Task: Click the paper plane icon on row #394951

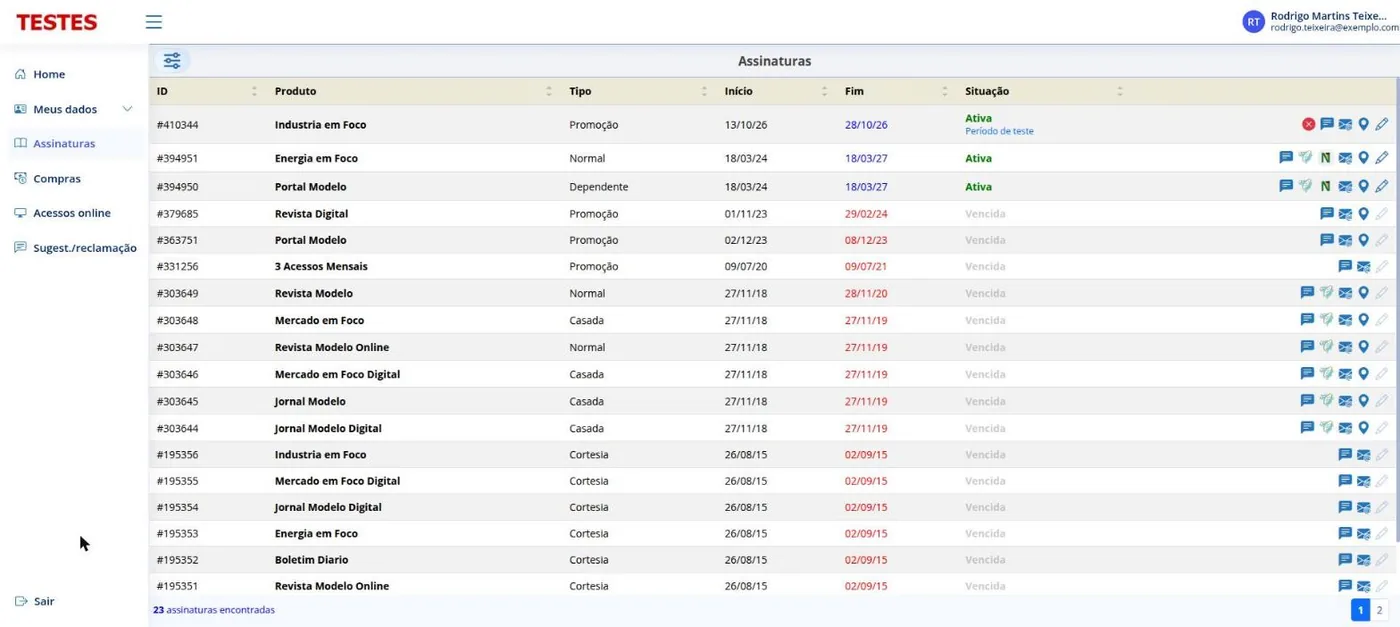Action: pyautogui.click(x=1305, y=158)
